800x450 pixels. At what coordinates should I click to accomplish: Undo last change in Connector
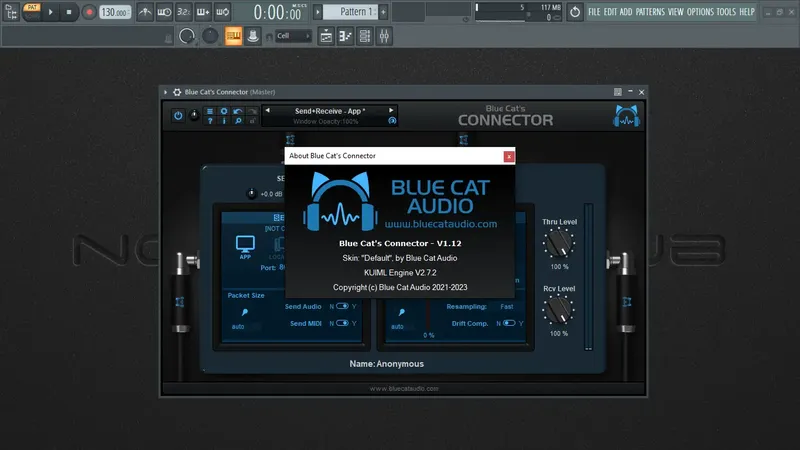click(x=238, y=111)
